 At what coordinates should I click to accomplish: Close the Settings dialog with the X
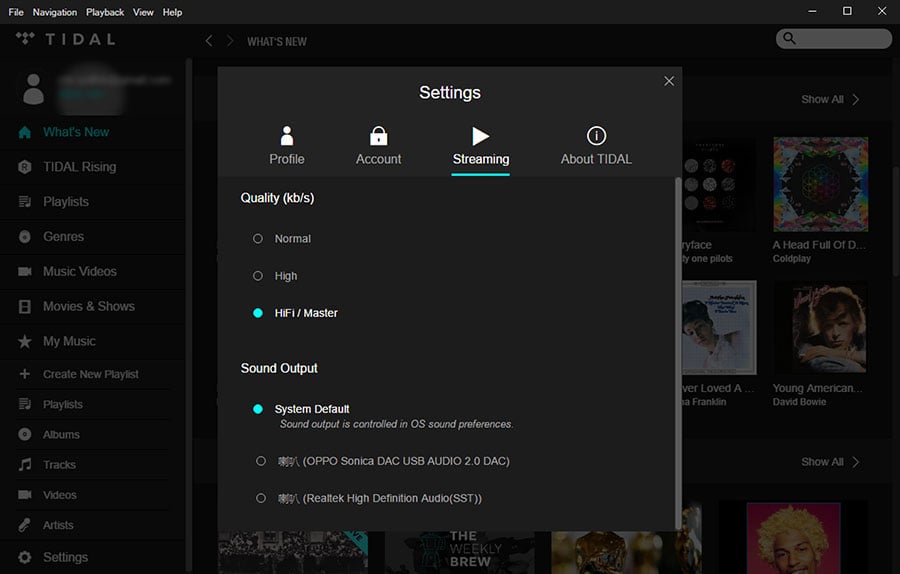669,81
